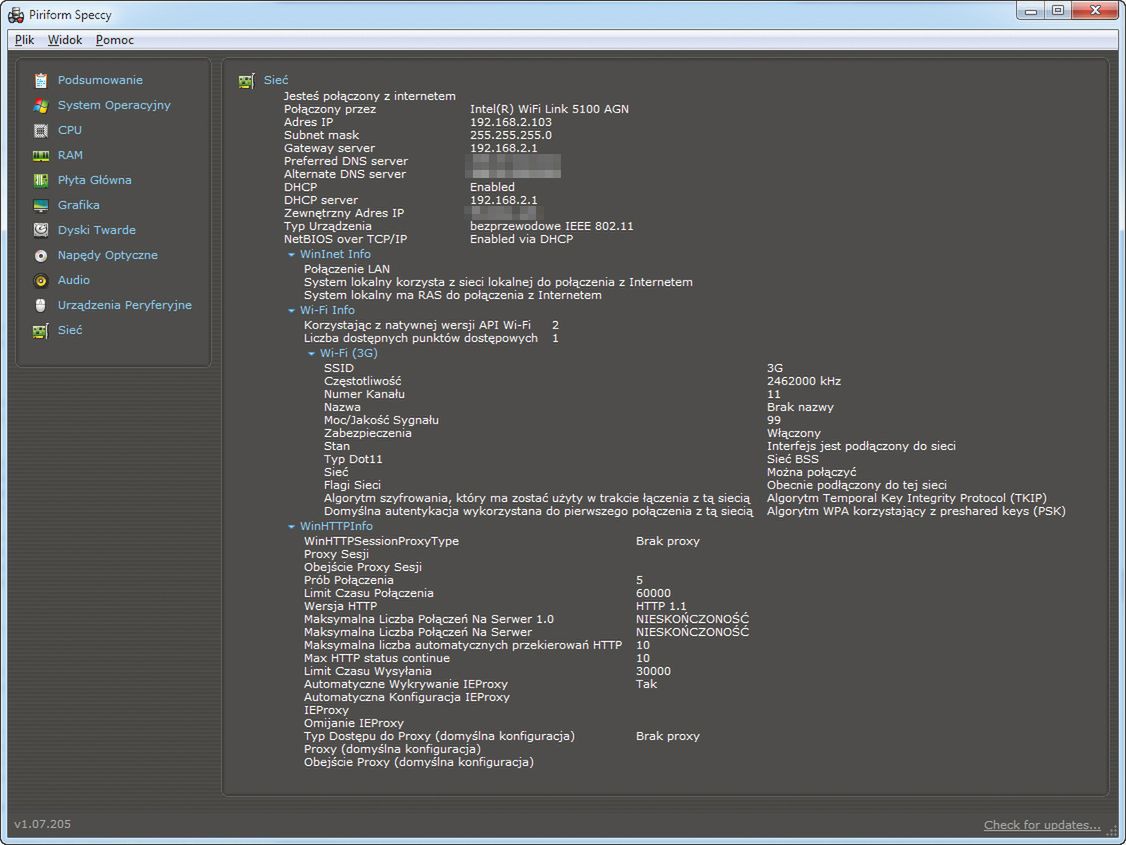
Task: Collapse the WinHTTPInfo section
Action: [291, 527]
